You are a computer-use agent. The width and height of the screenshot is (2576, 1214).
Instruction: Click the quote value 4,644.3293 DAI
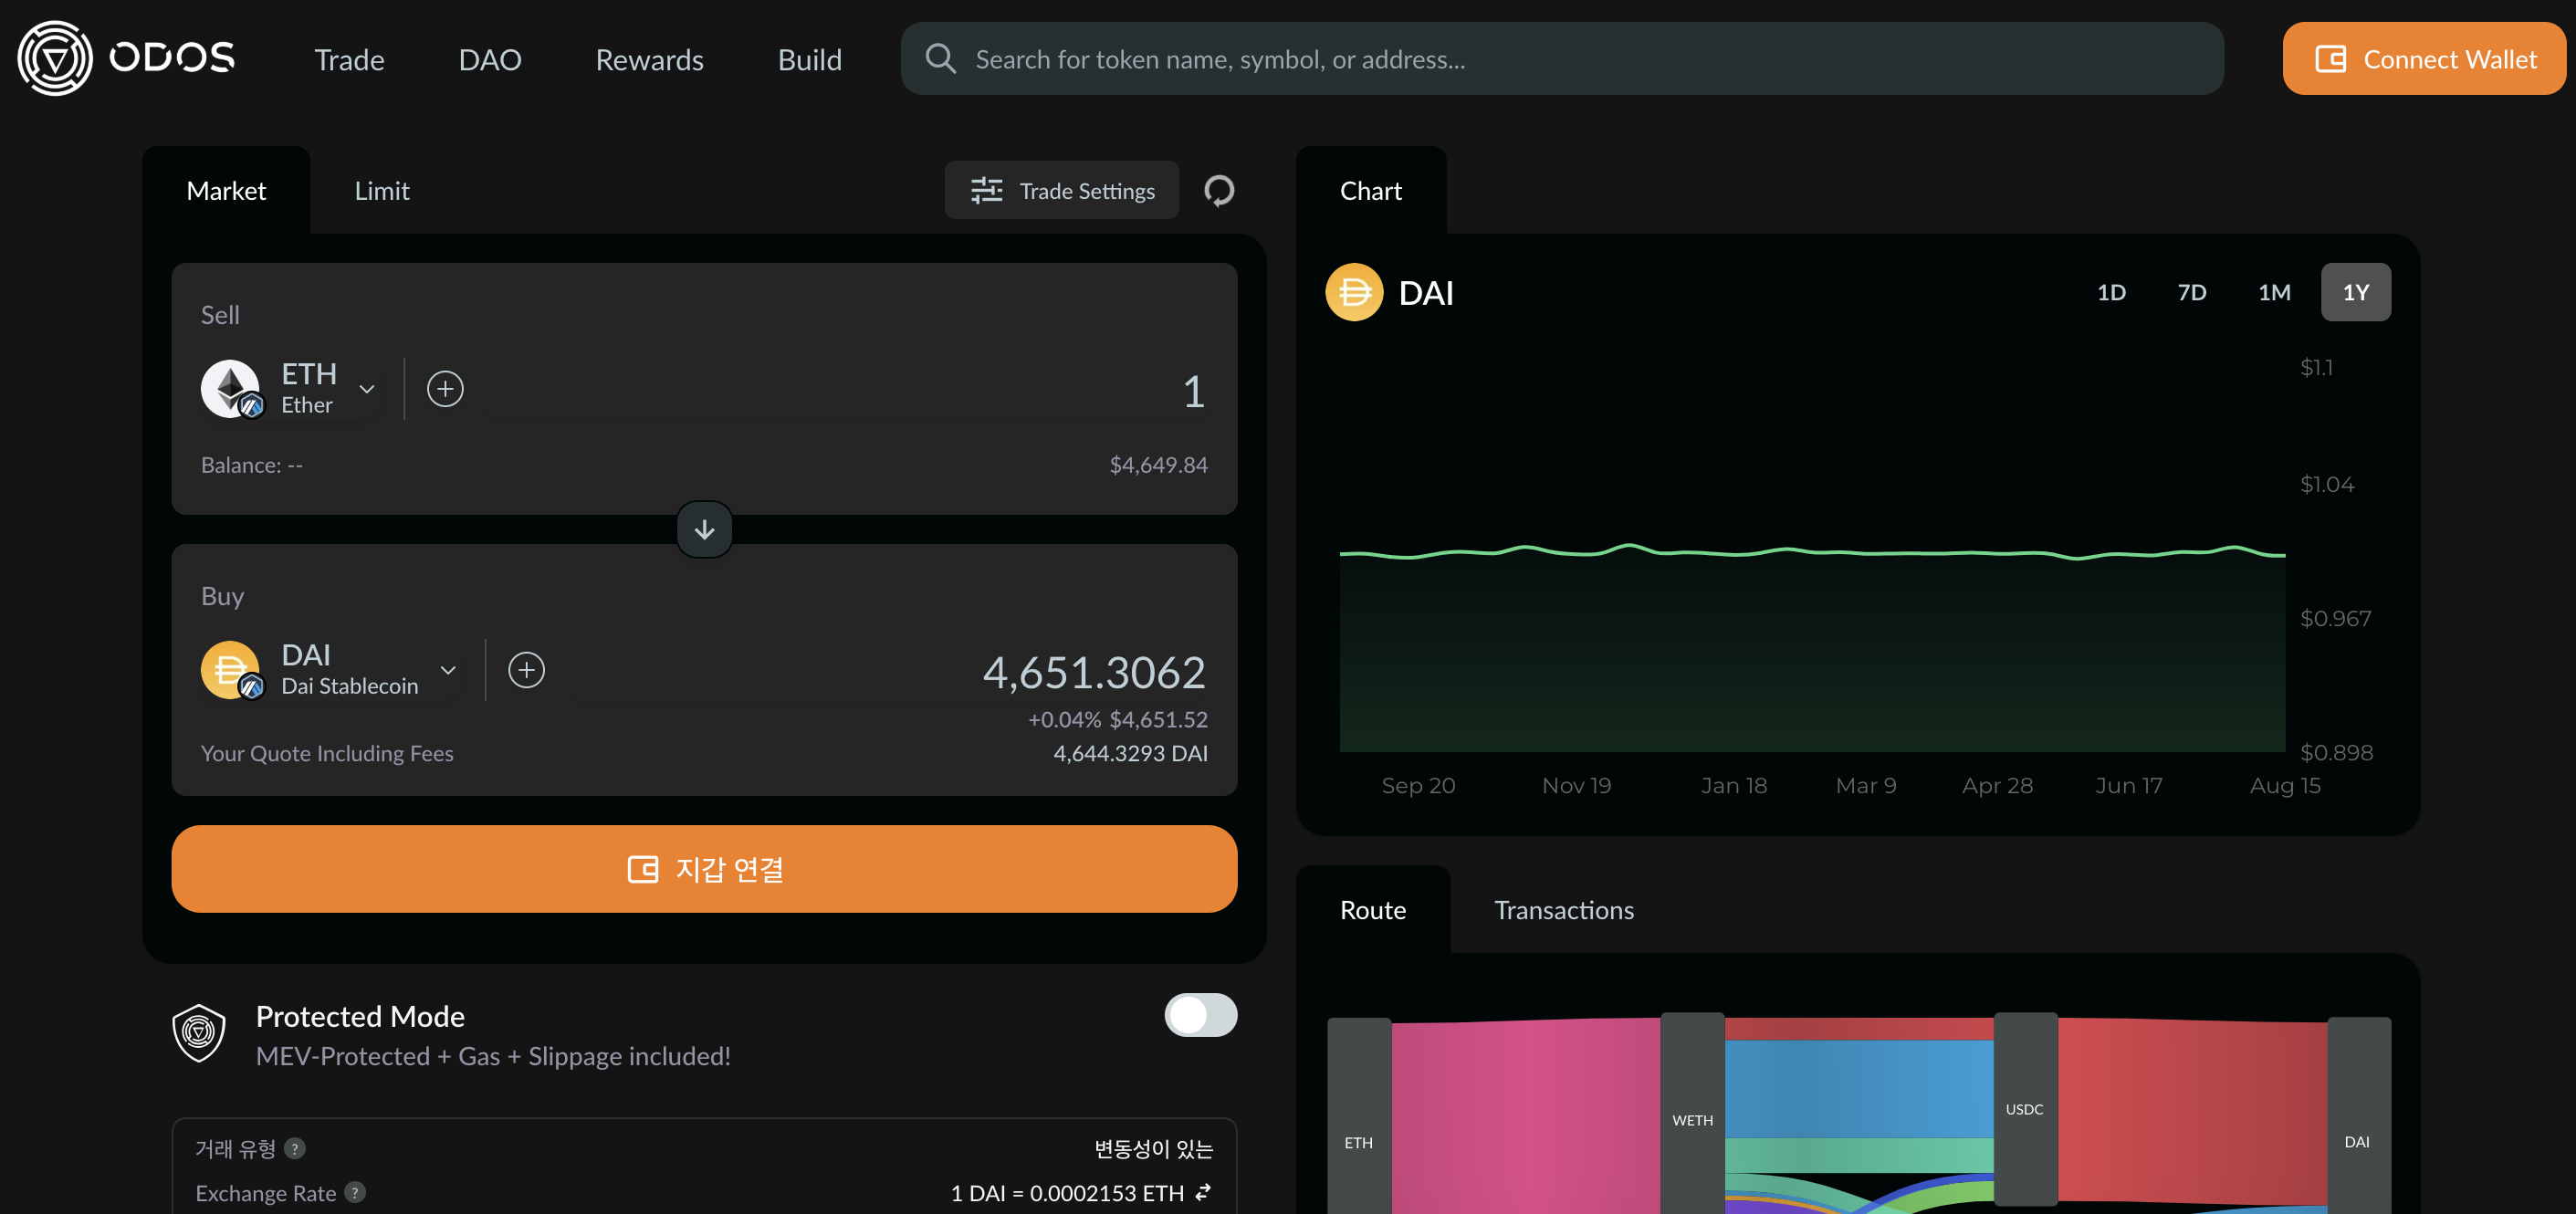(x=1130, y=753)
